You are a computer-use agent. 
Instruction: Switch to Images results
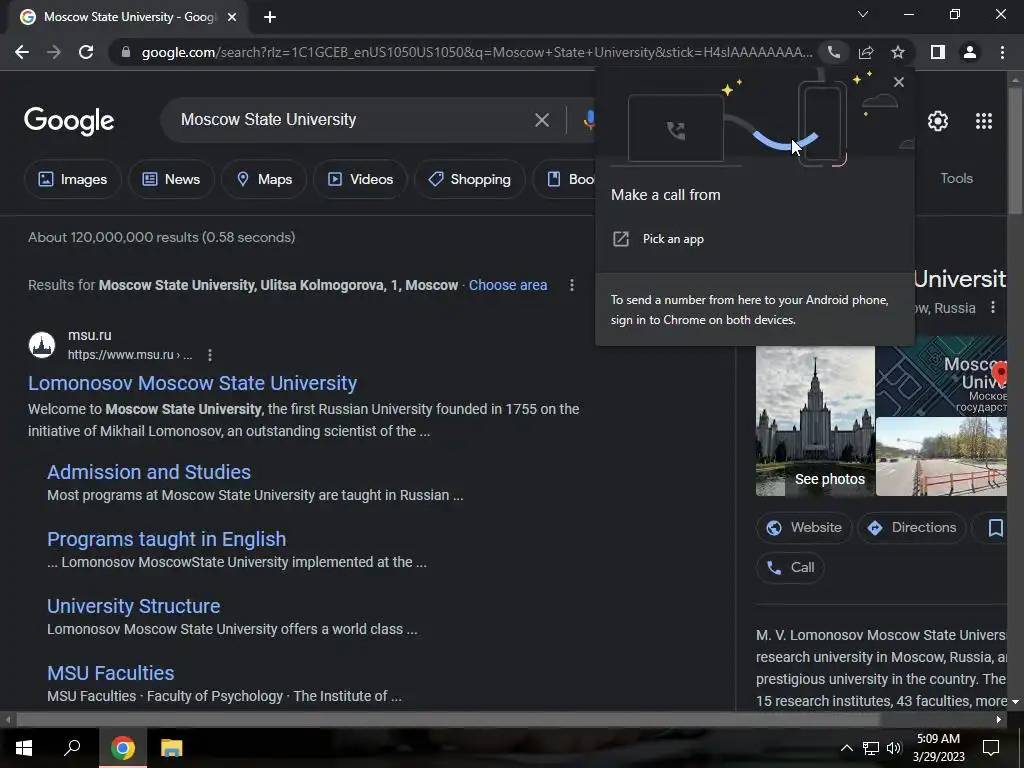[72, 179]
